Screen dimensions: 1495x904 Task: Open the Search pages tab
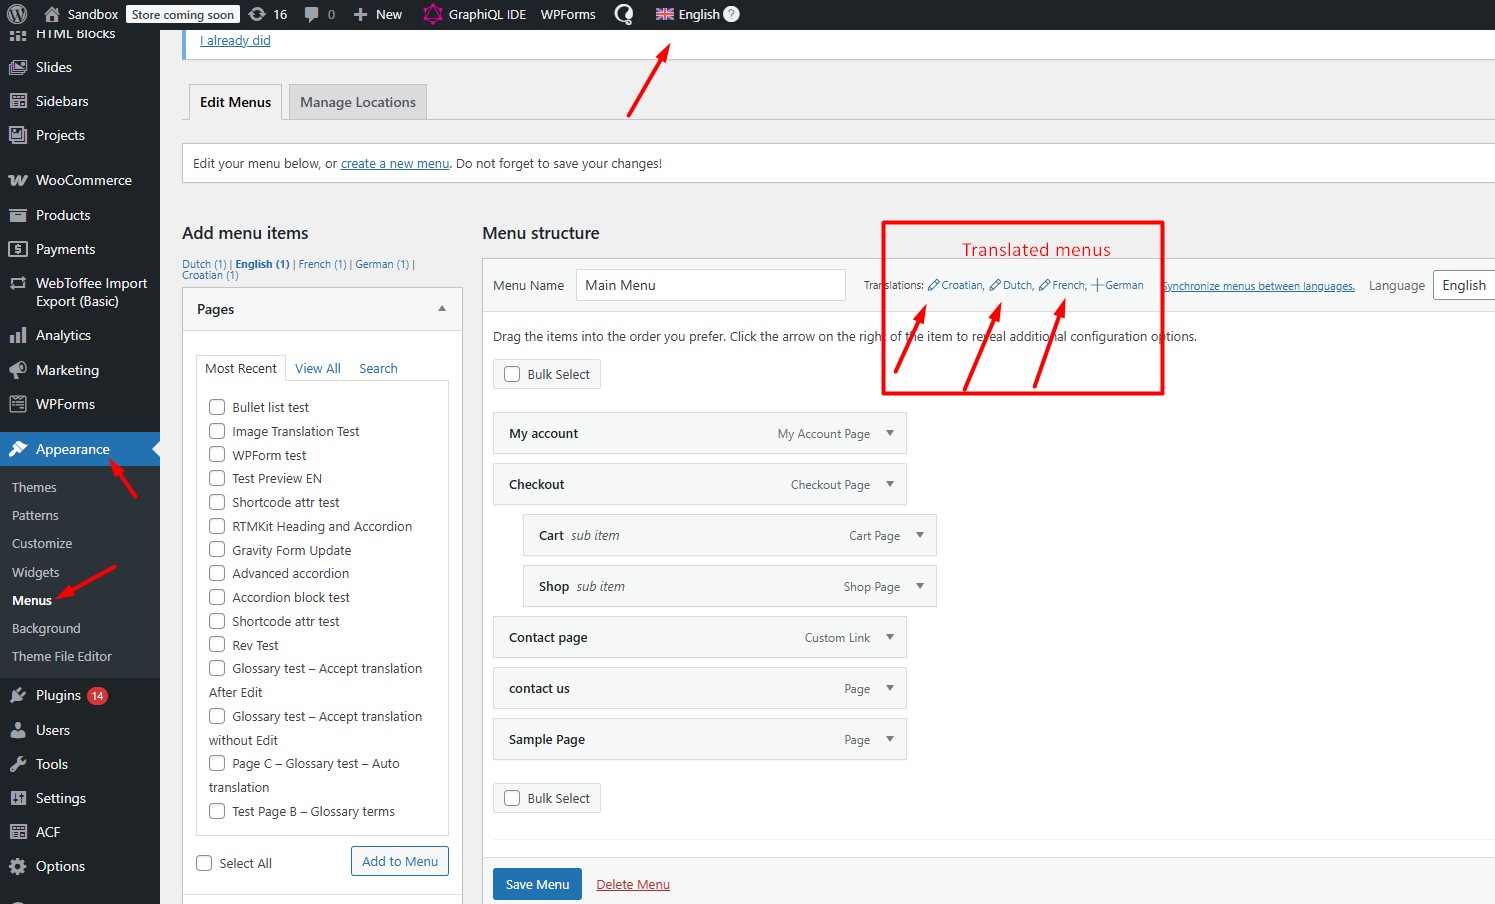tap(378, 368)
